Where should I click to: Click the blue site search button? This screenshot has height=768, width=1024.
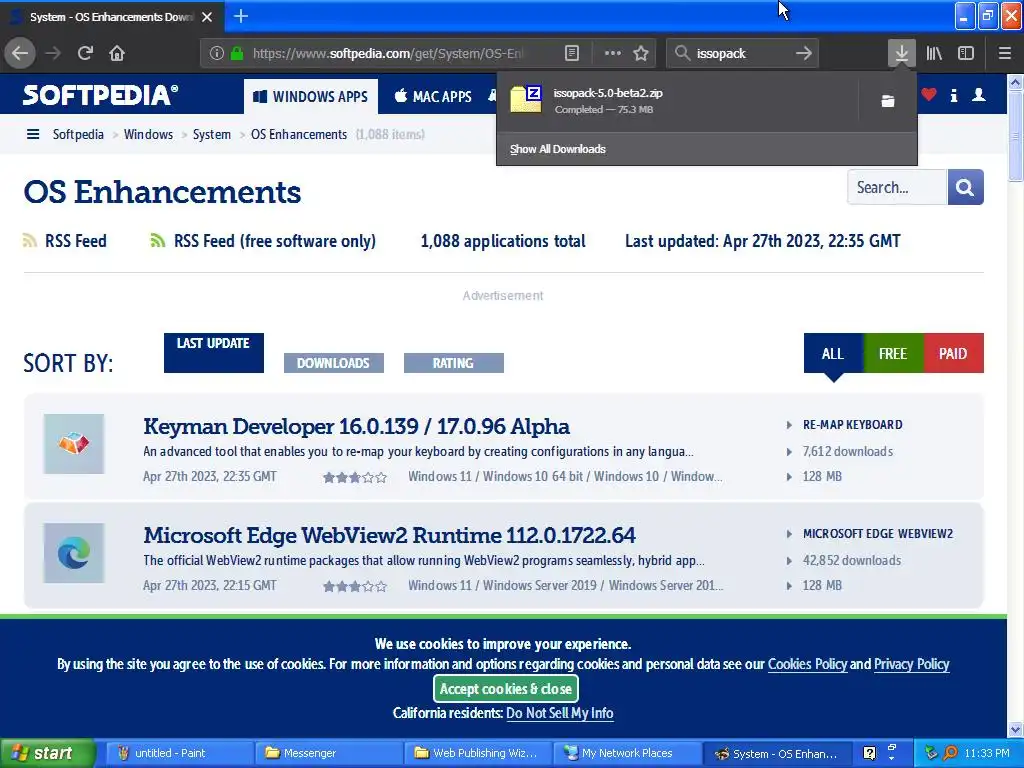click(965, 187)
